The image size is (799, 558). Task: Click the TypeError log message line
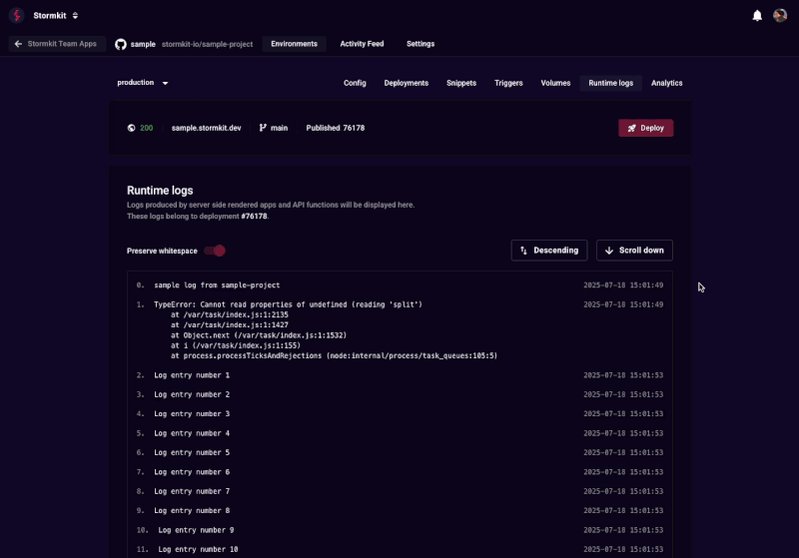pos(288,305)
